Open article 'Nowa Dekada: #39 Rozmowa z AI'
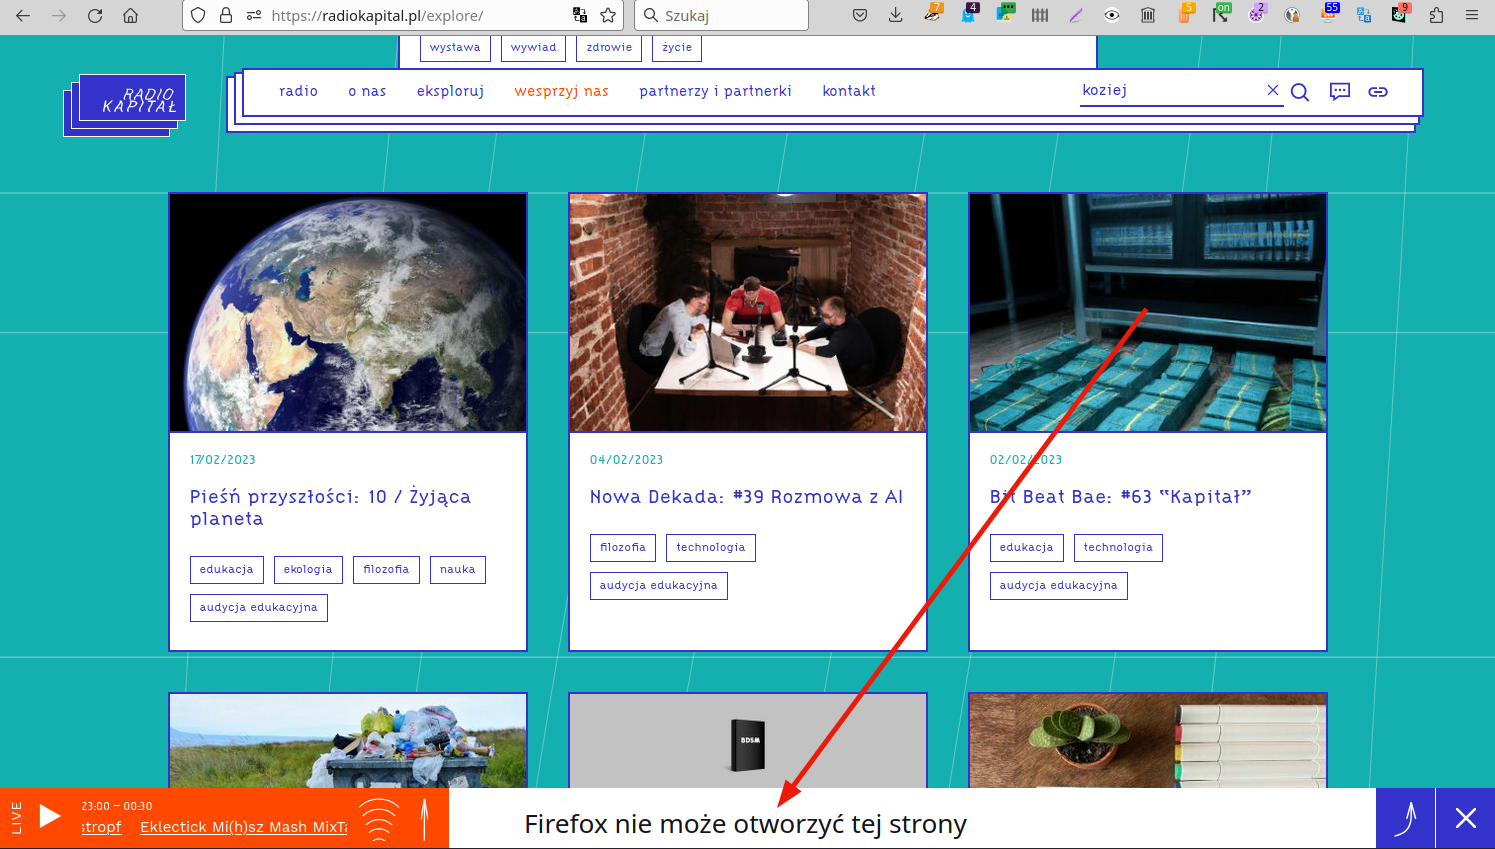Screen dimensions: 1495x849 click(746, 497)
